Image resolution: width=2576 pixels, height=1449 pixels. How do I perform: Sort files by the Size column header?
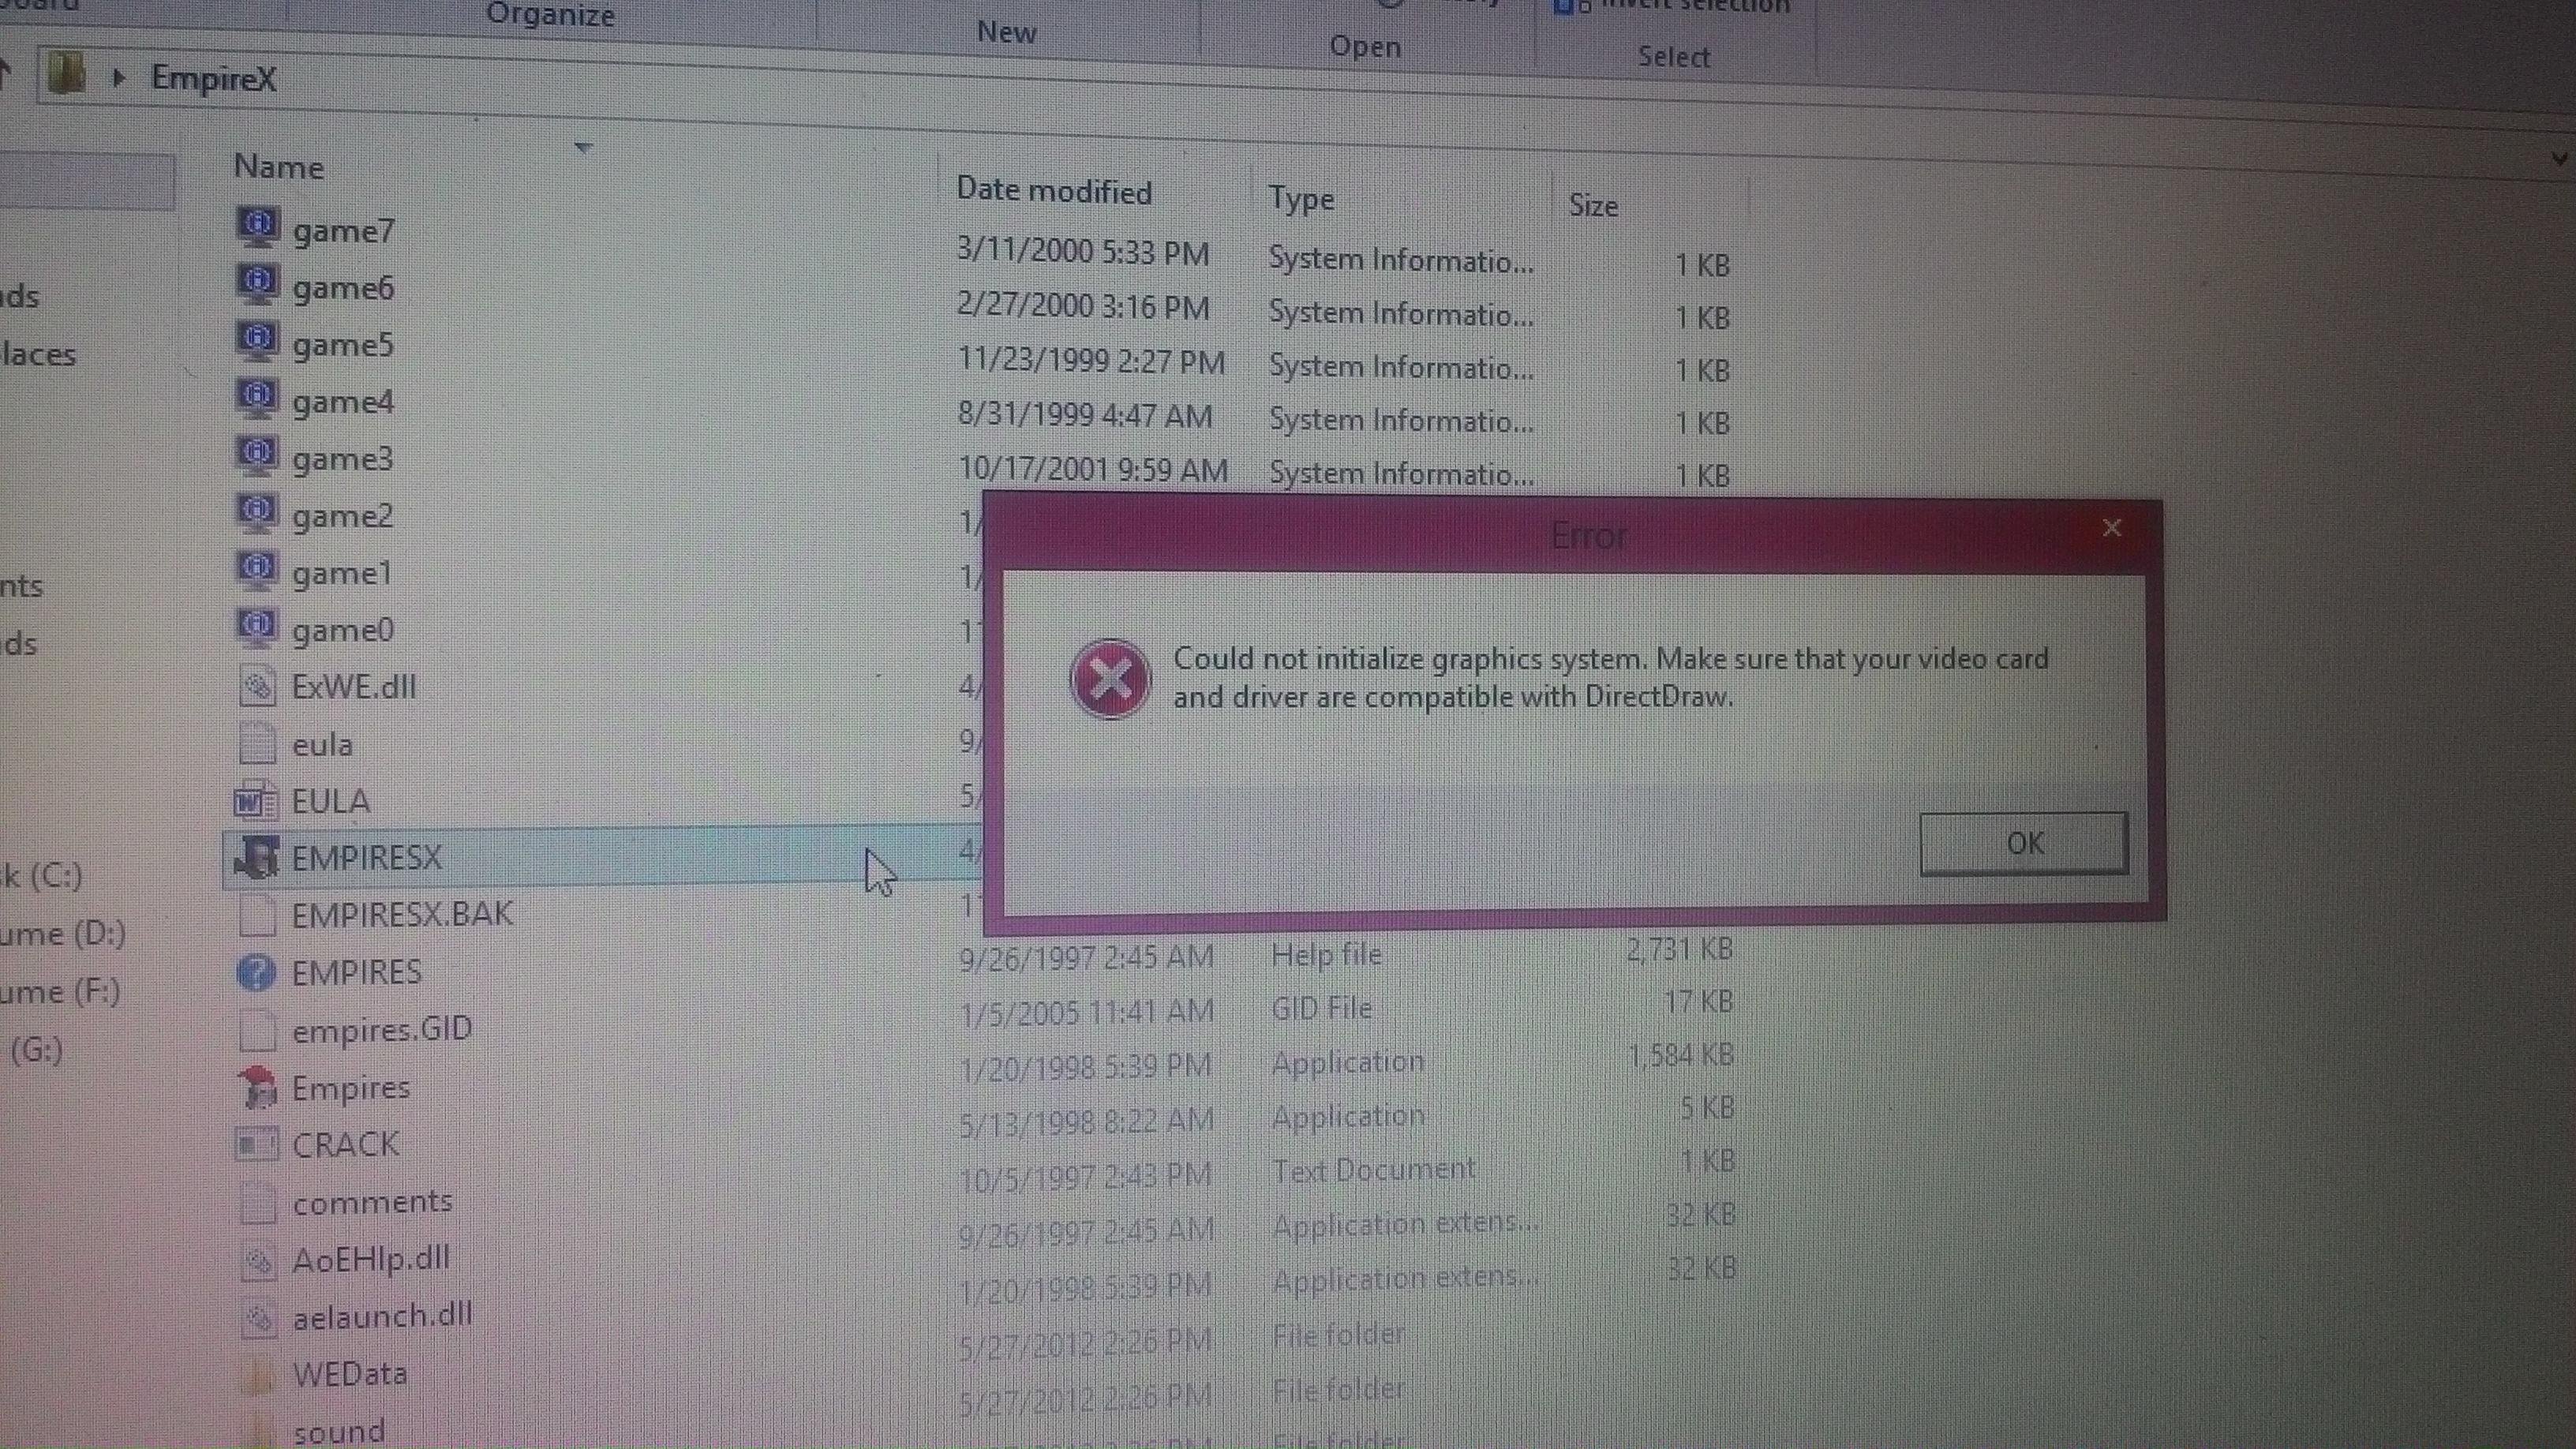coord(1593,205)
